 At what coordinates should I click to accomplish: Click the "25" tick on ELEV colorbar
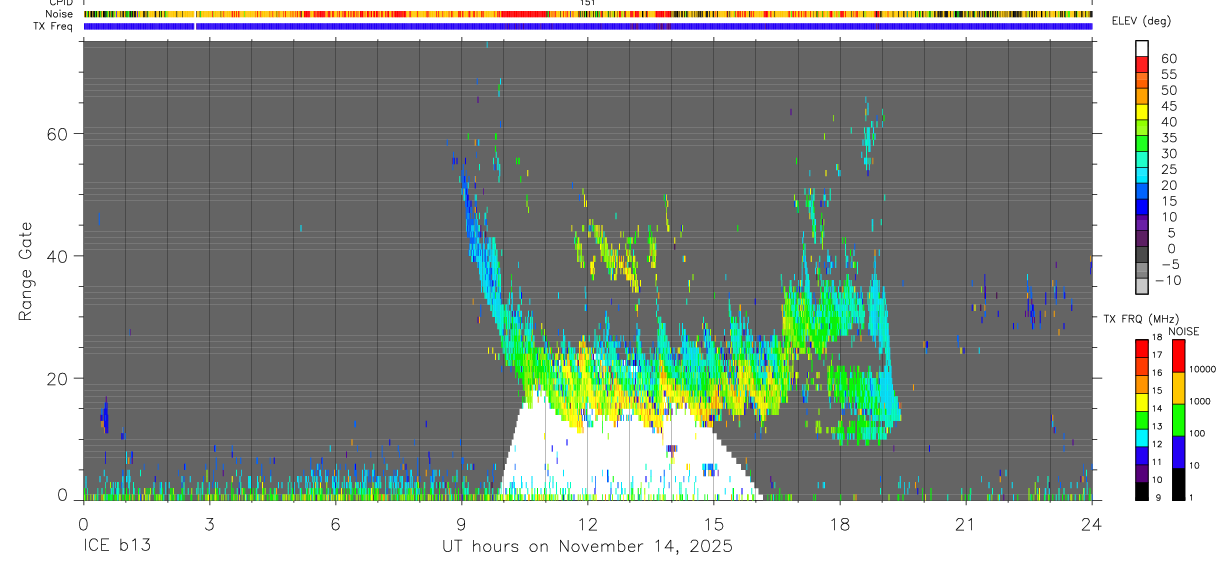click(1168, 170)
